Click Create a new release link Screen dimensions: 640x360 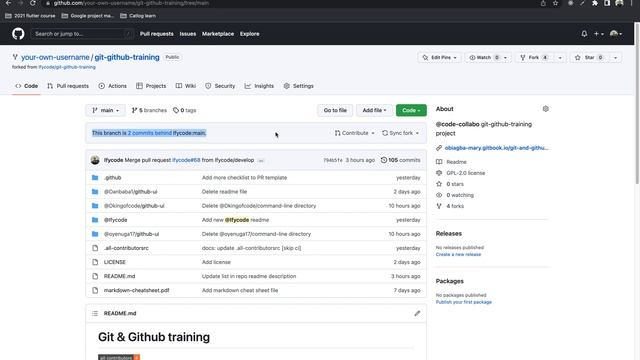[x=458, y=254]
